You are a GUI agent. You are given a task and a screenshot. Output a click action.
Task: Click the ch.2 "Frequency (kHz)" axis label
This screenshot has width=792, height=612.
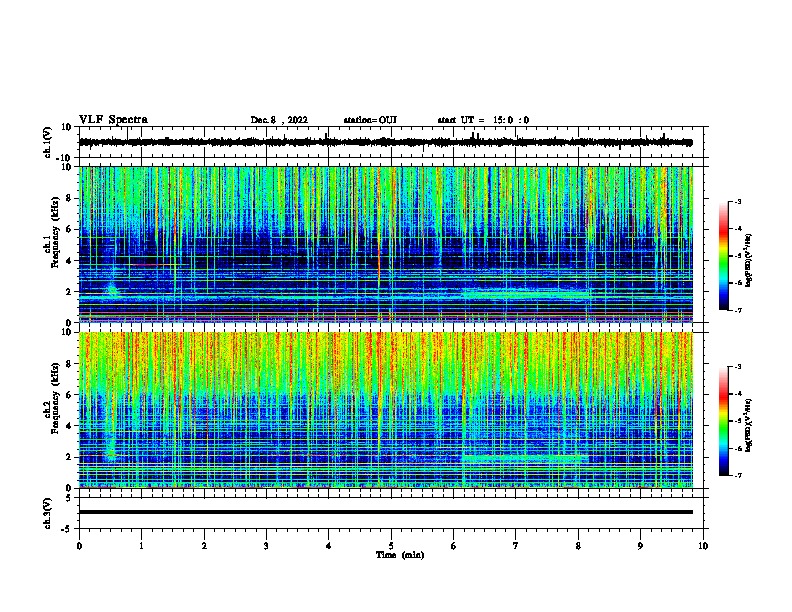tap(55, 398)
